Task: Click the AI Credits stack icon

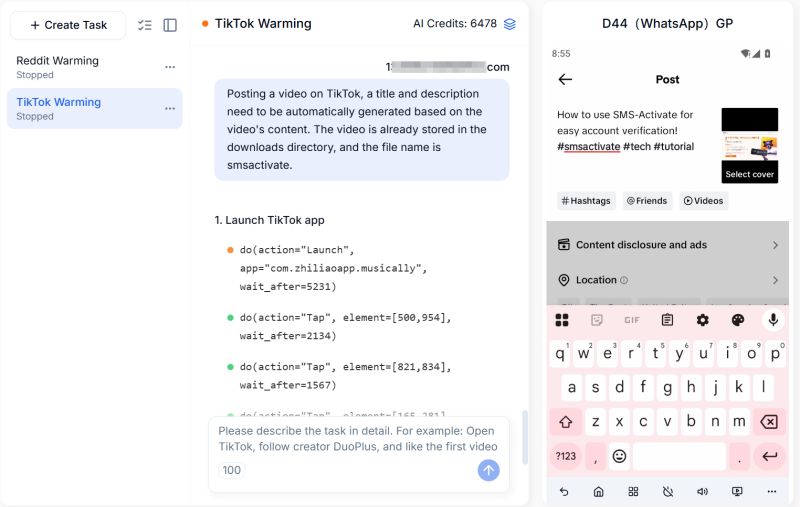Action: 510,24
